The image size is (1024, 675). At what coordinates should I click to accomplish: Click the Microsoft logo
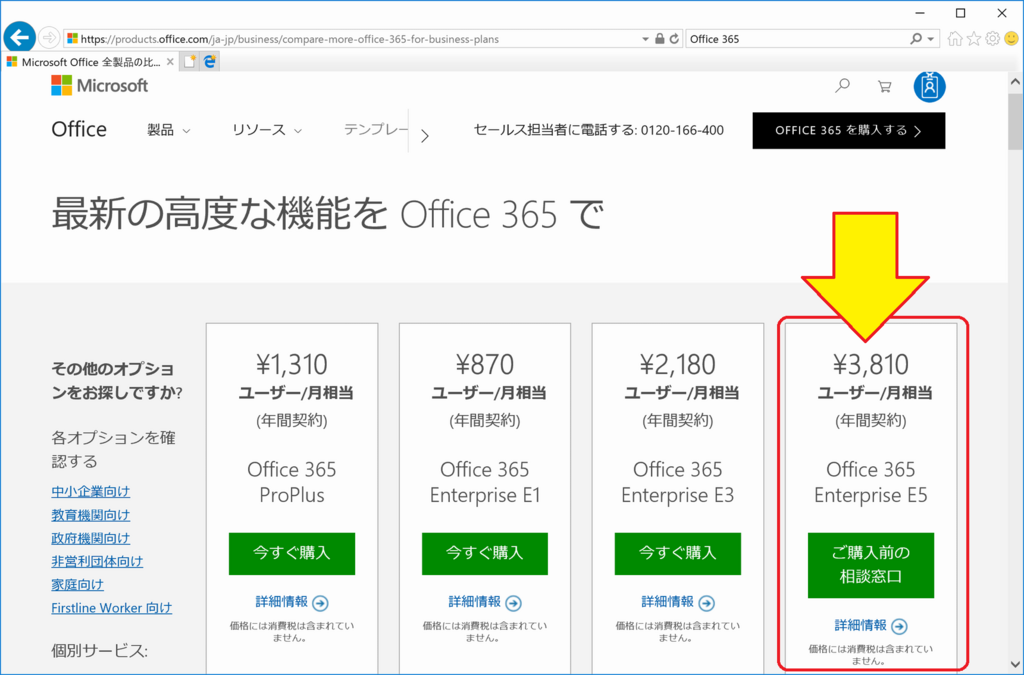tap(100, 86)
